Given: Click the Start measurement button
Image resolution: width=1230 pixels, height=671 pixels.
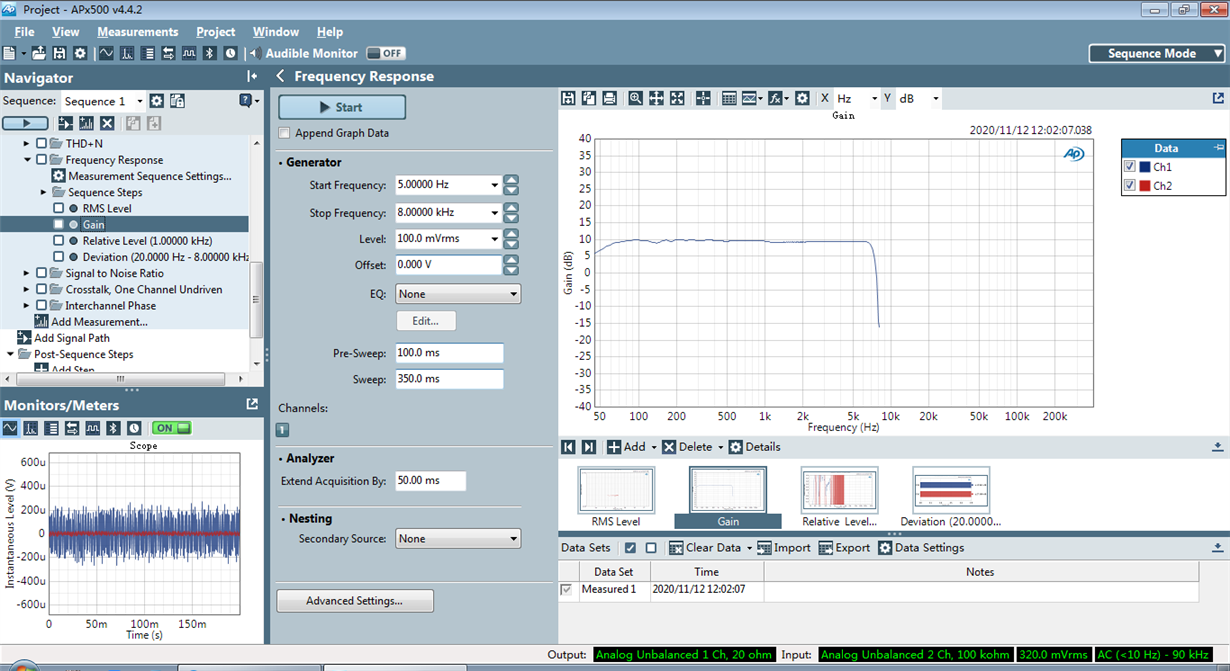Looking at the screenshot, I should click(x=342, y=107).
